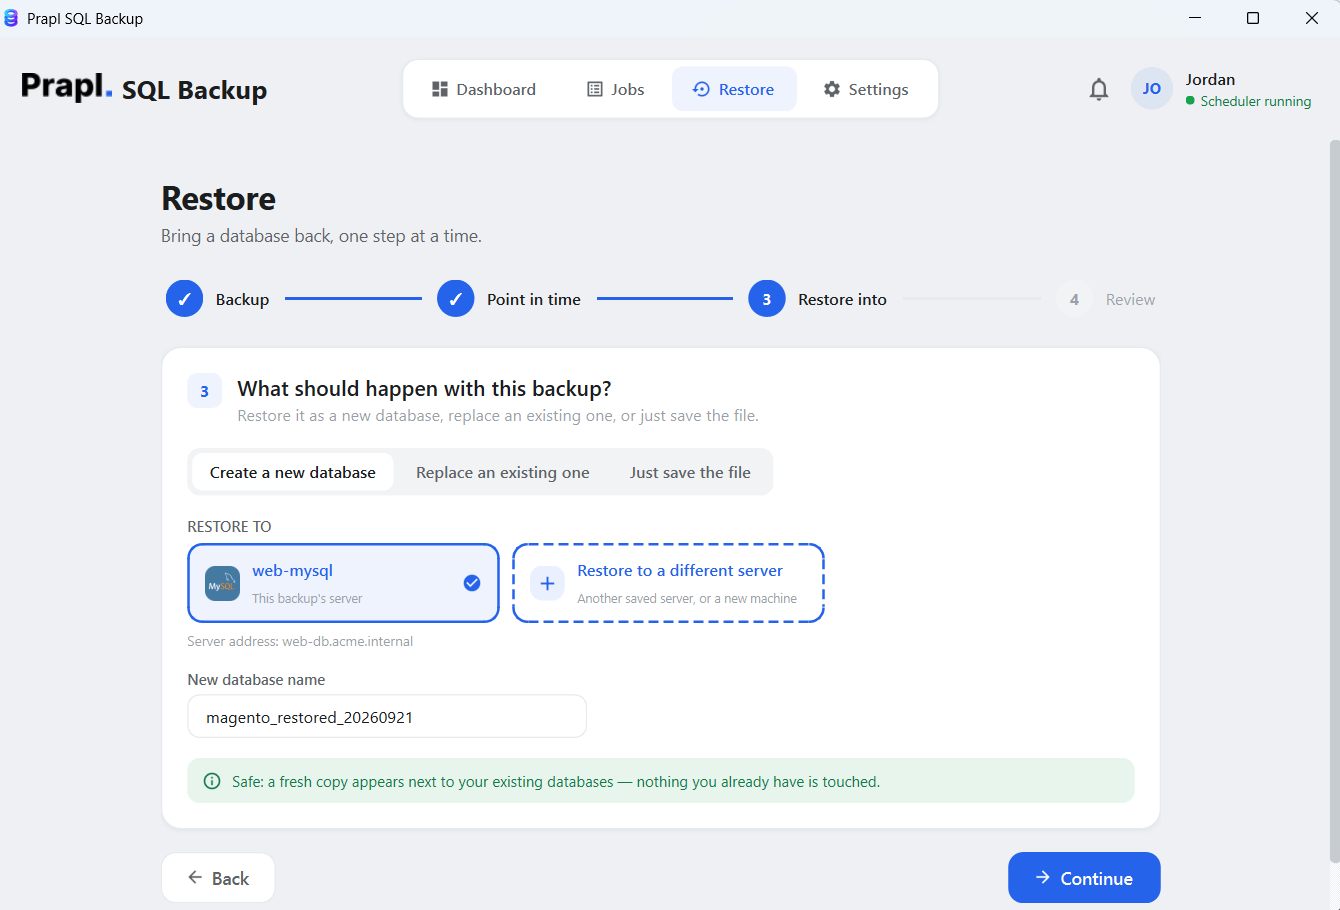This screenshot has height=910, width=1340.
Task: Click the Point in time step checkmark
Action: tap(455, 299)
